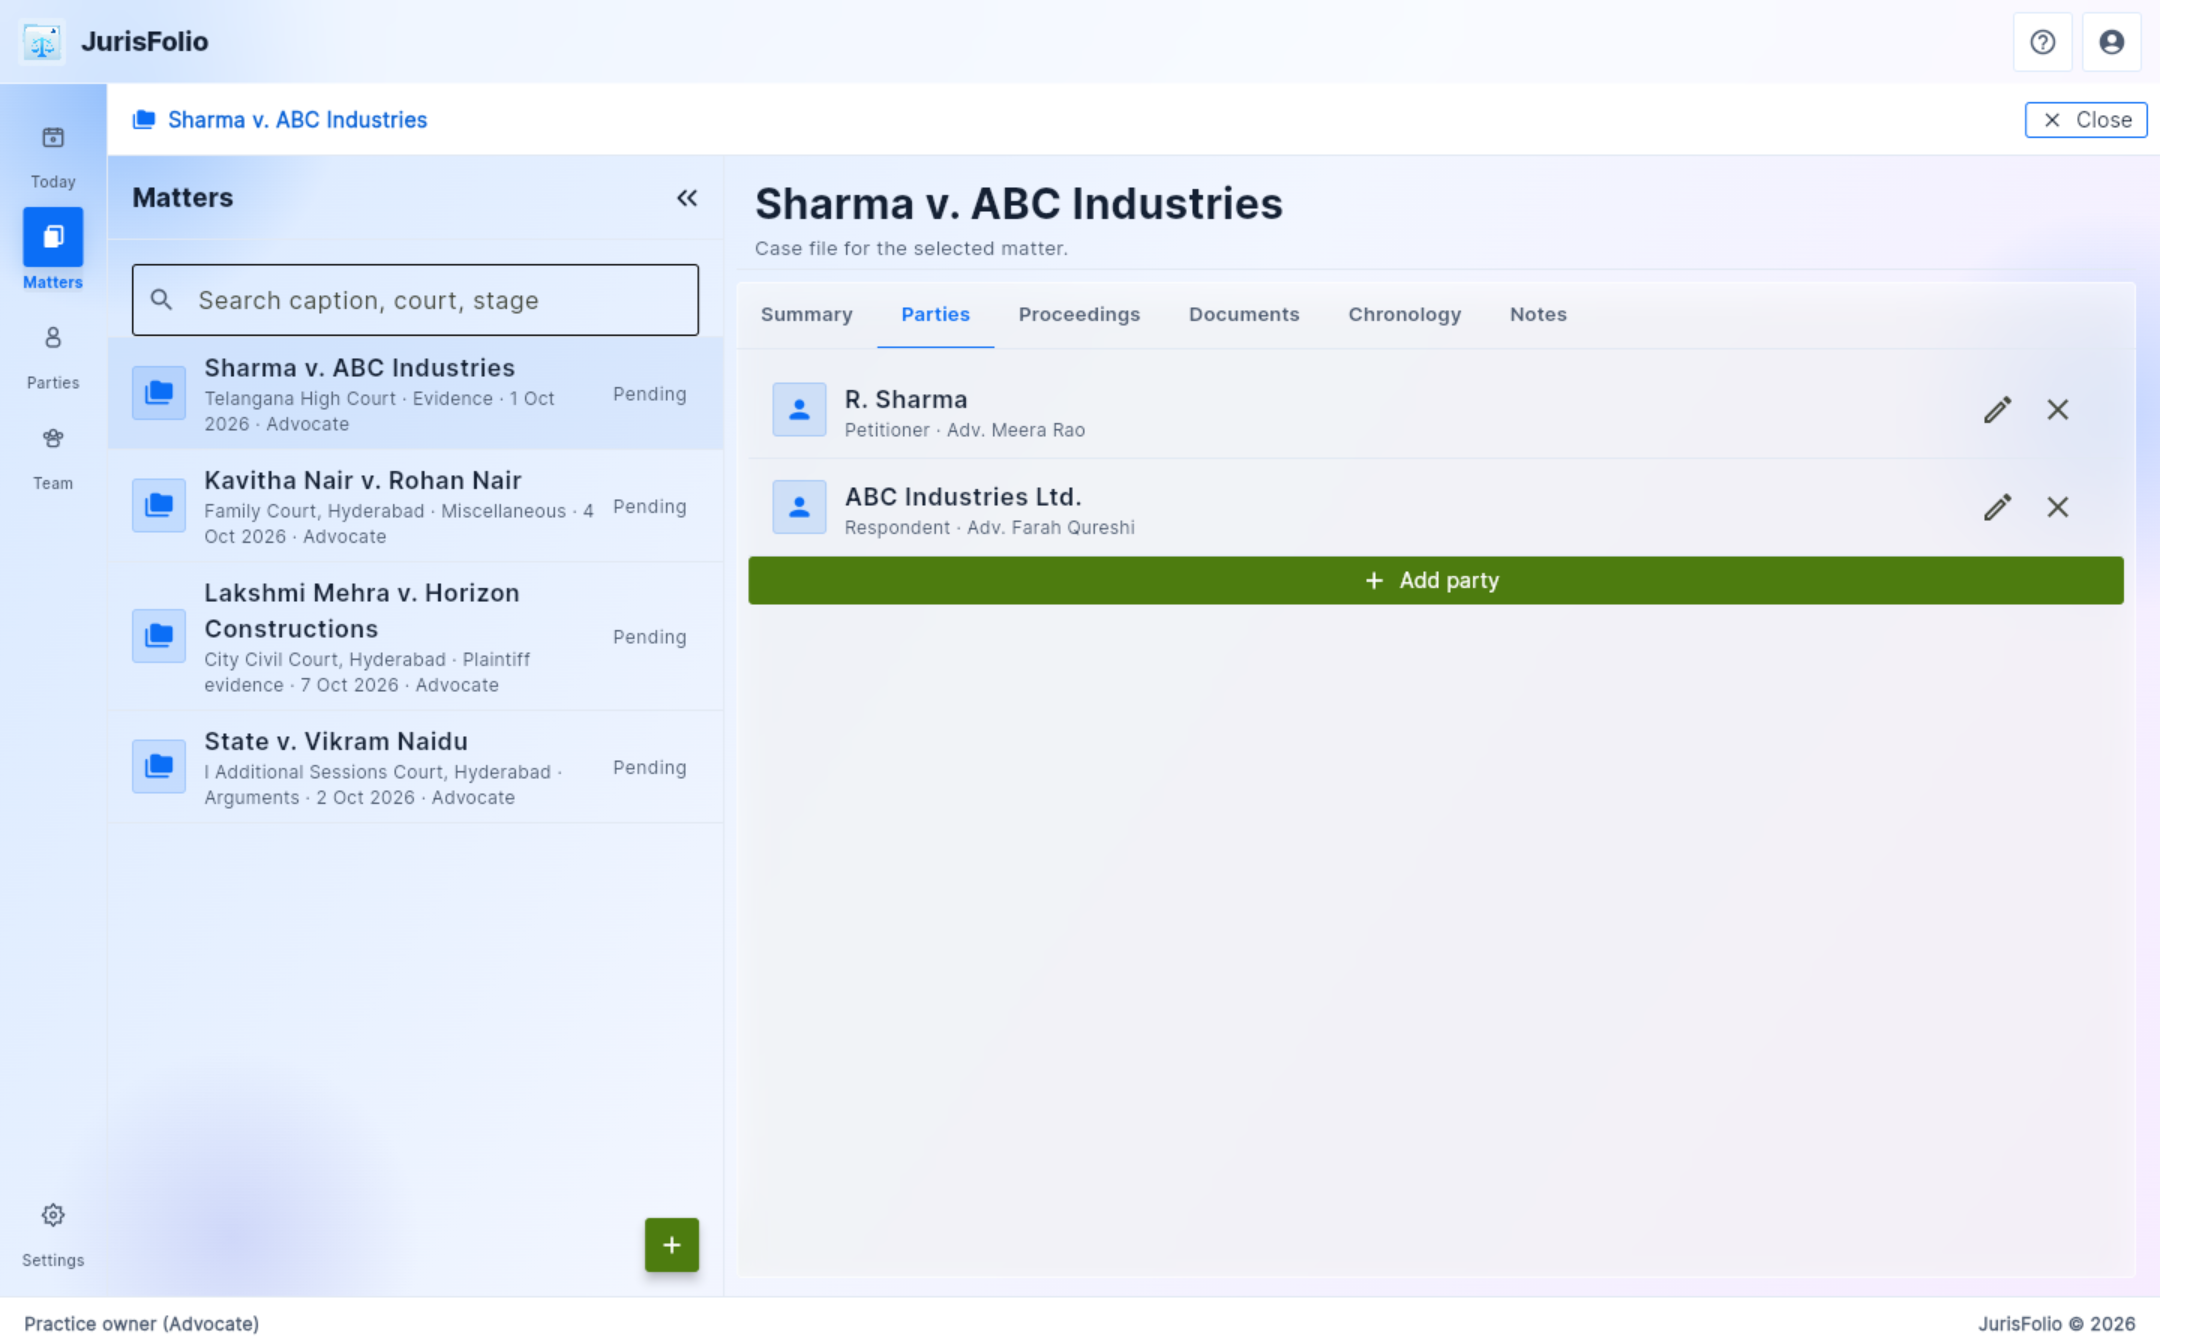
Task: Select the Matters sidebar icon
Action: [53, 237]
